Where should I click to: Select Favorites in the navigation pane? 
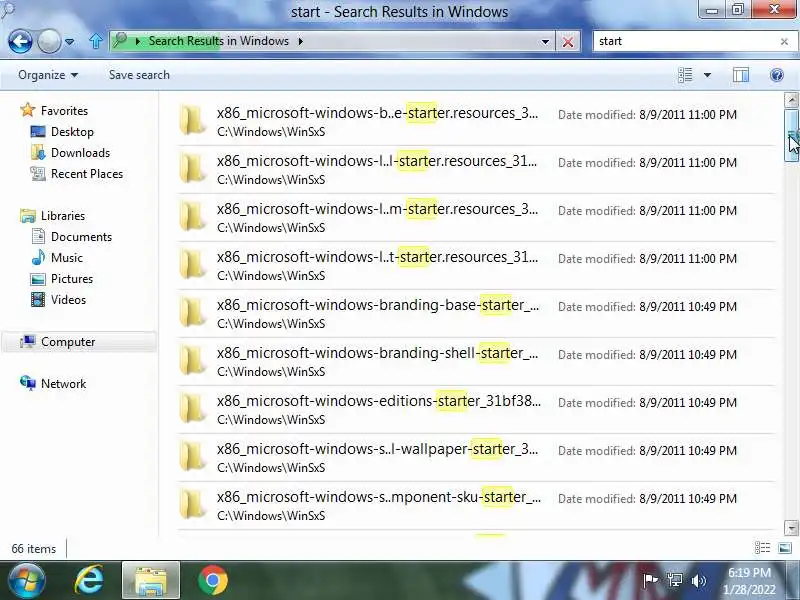(64, 111)
